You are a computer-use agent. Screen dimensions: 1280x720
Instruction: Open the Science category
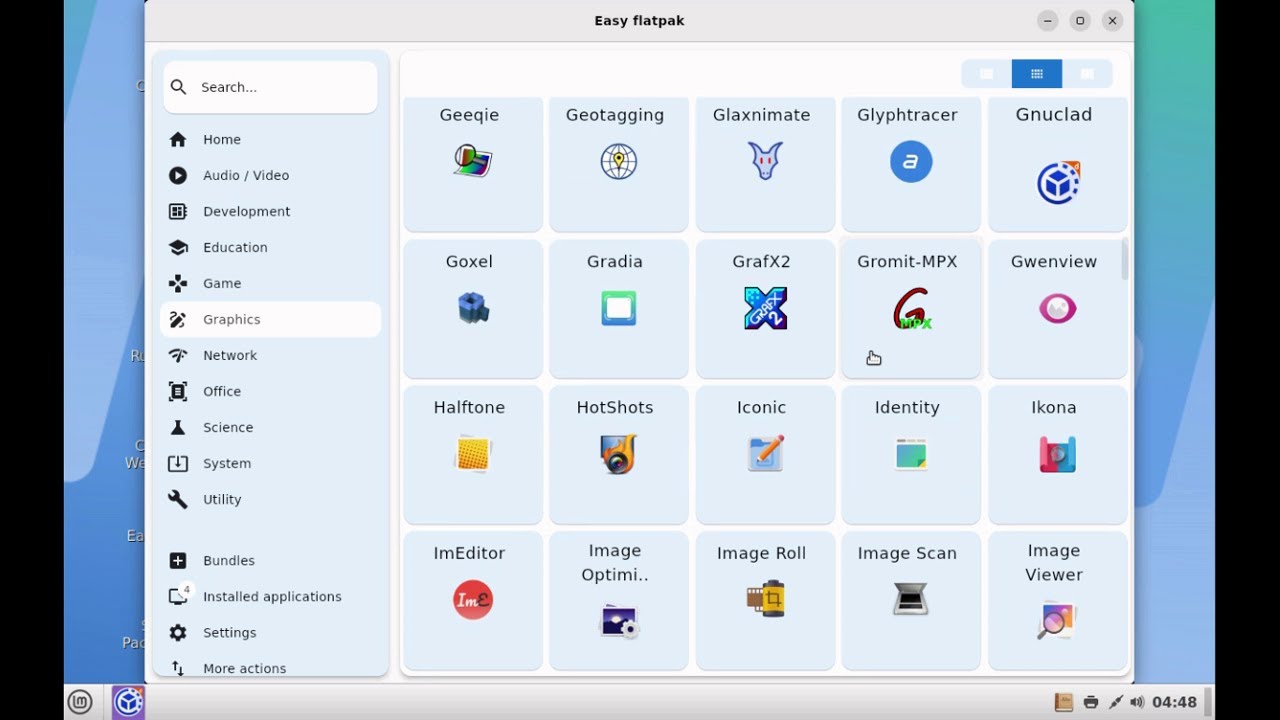tap(270, 427)
